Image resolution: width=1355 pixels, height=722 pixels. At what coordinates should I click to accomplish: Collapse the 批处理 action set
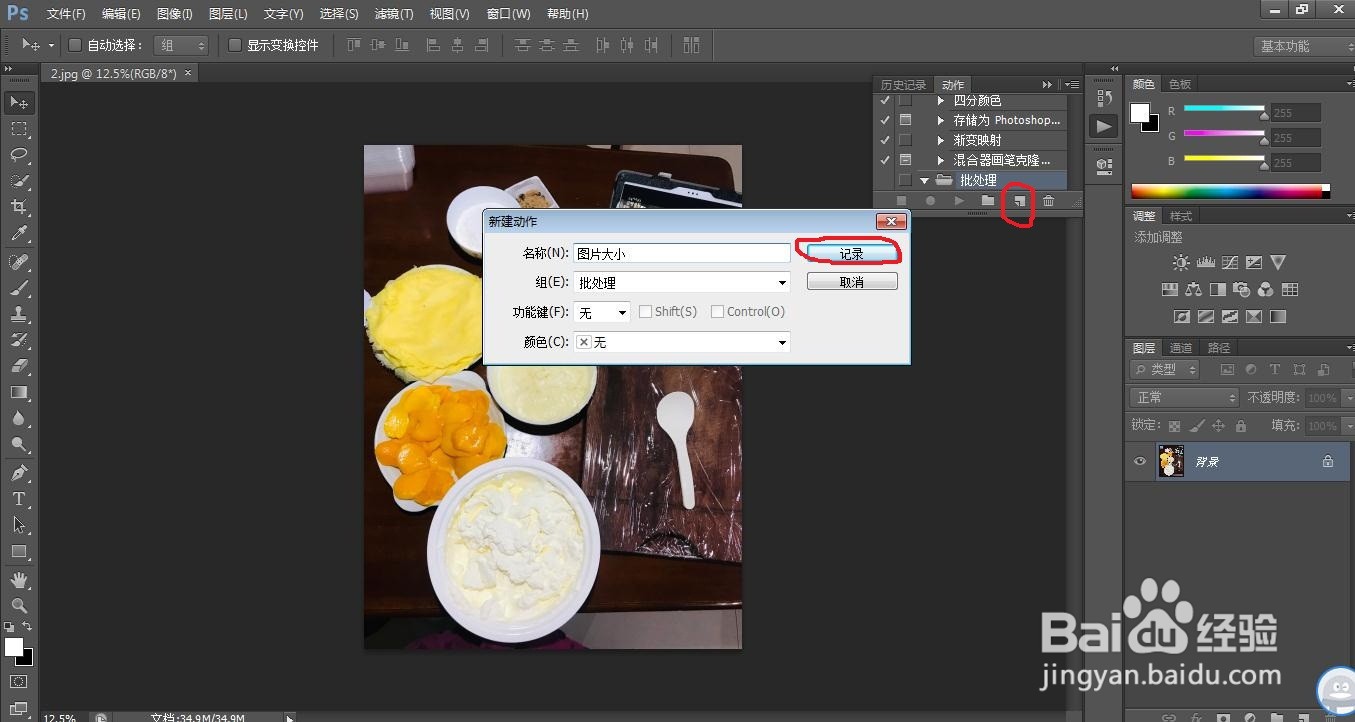[925, 181]
